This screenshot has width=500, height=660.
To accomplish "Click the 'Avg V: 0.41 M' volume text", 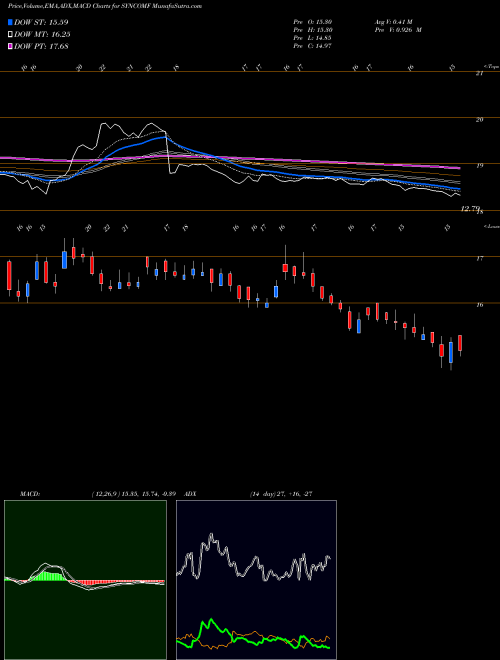I will click(394, 22).
